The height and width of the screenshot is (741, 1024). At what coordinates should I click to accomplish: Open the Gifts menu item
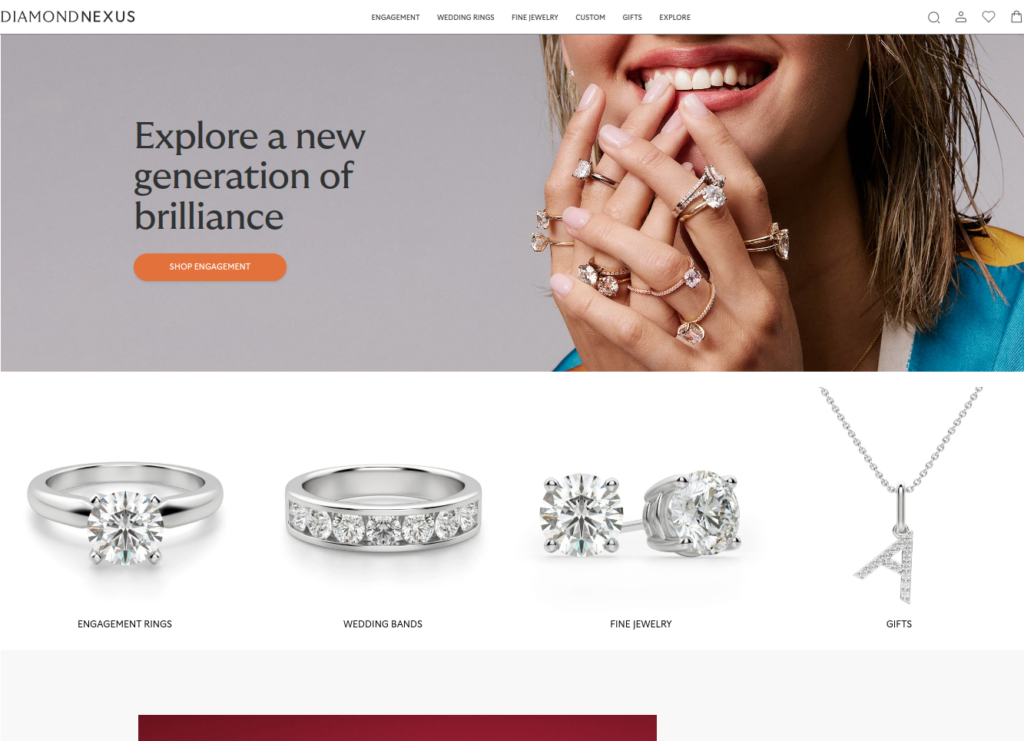pyautogui.click(x=632, y=18)
